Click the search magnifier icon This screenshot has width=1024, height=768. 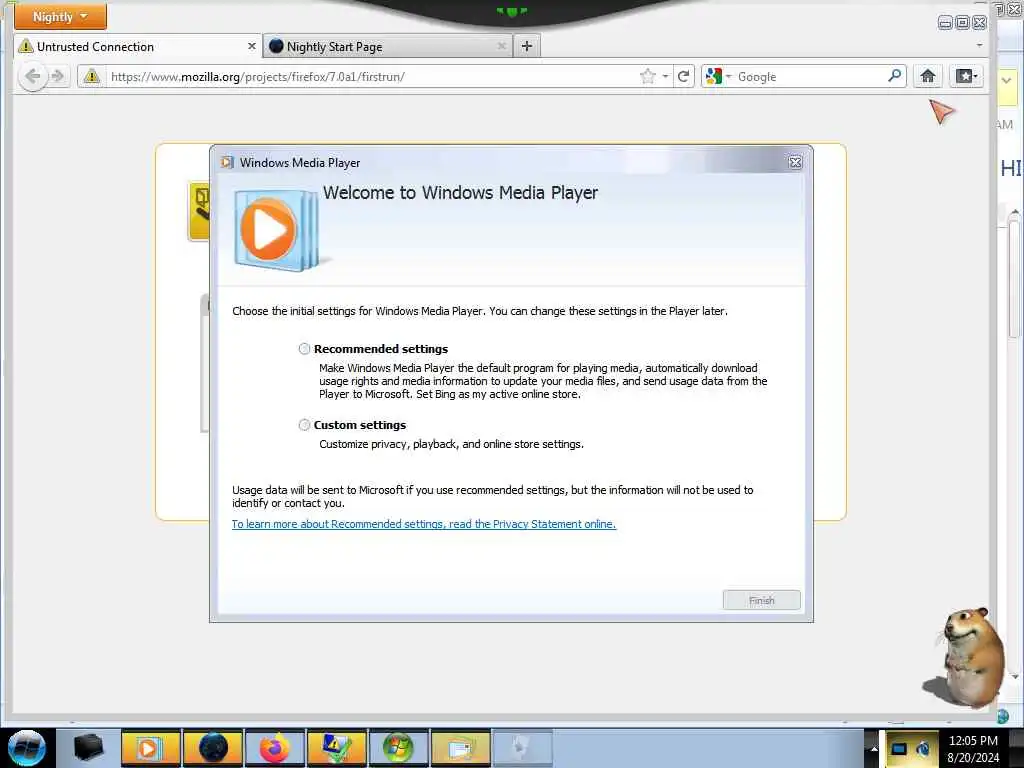point(895,76)
